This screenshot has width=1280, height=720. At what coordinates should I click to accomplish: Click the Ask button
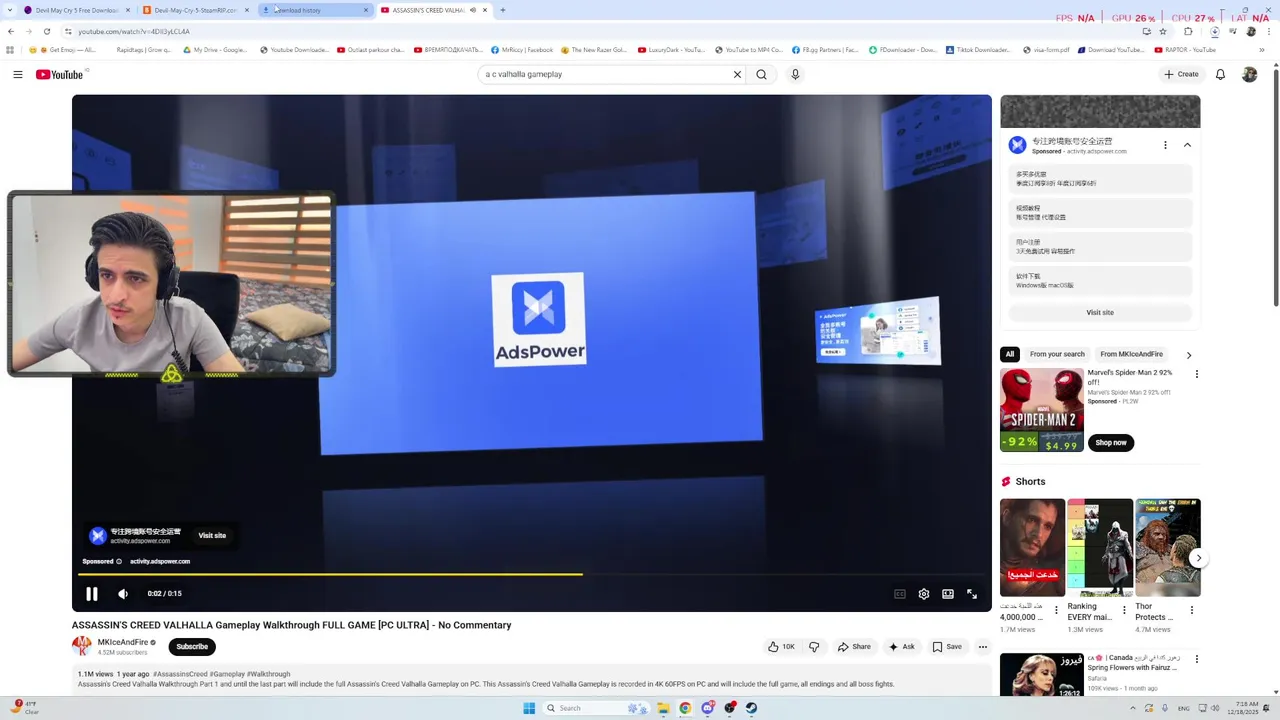point(902,647)
